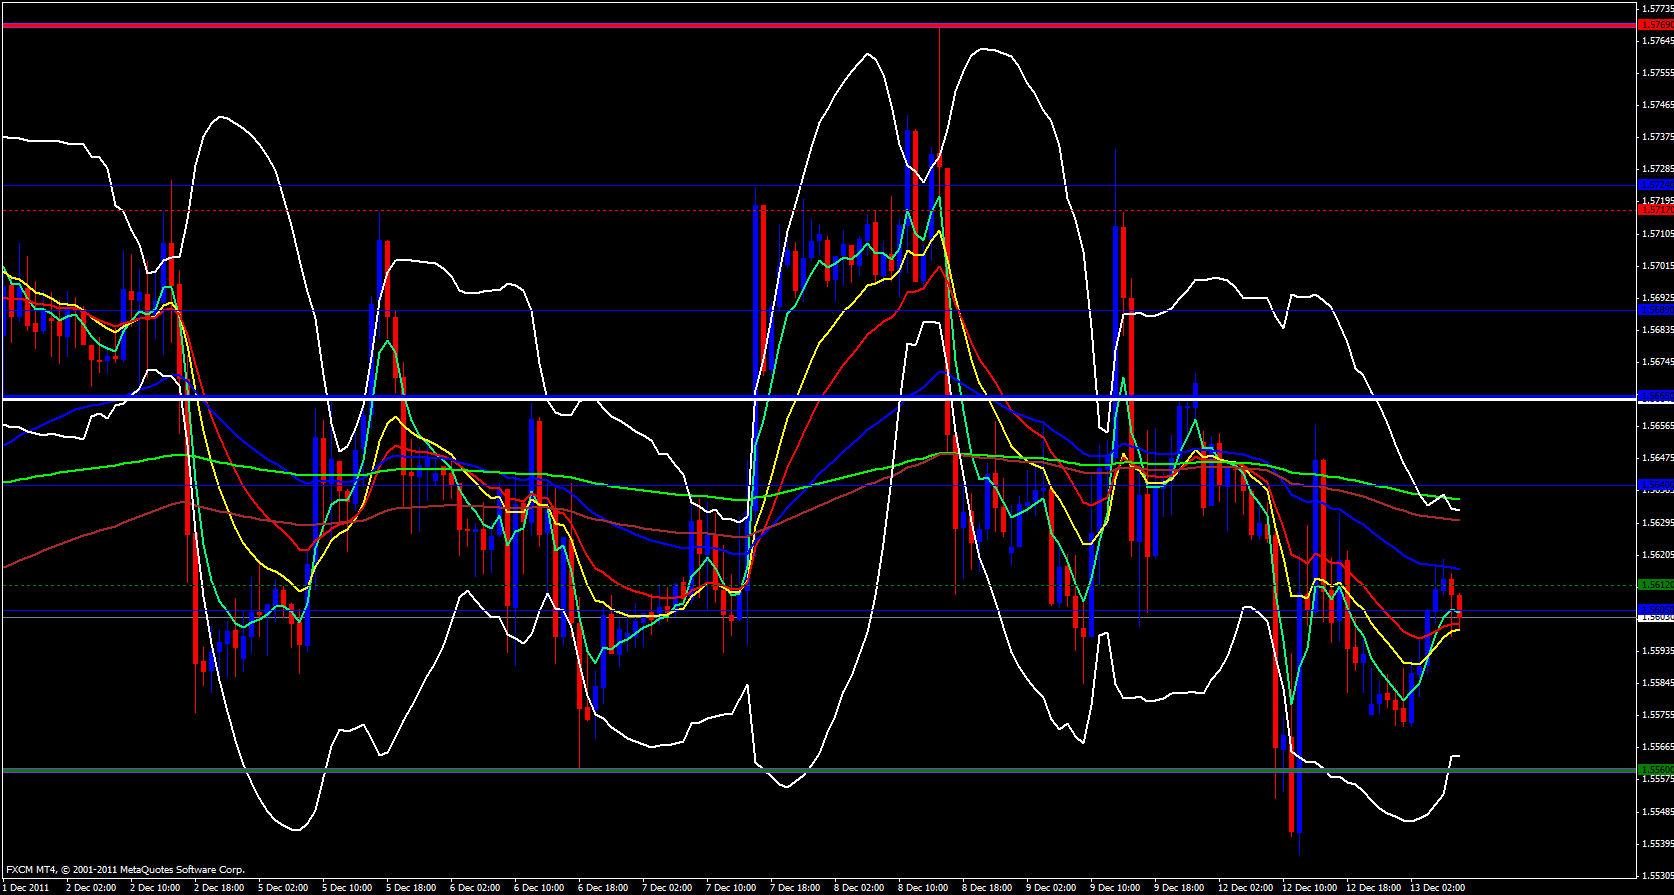Viewport: 1674px width, 895px height.
Task: Click the blue 1.56400 price label
Action: pos(1655,485)
